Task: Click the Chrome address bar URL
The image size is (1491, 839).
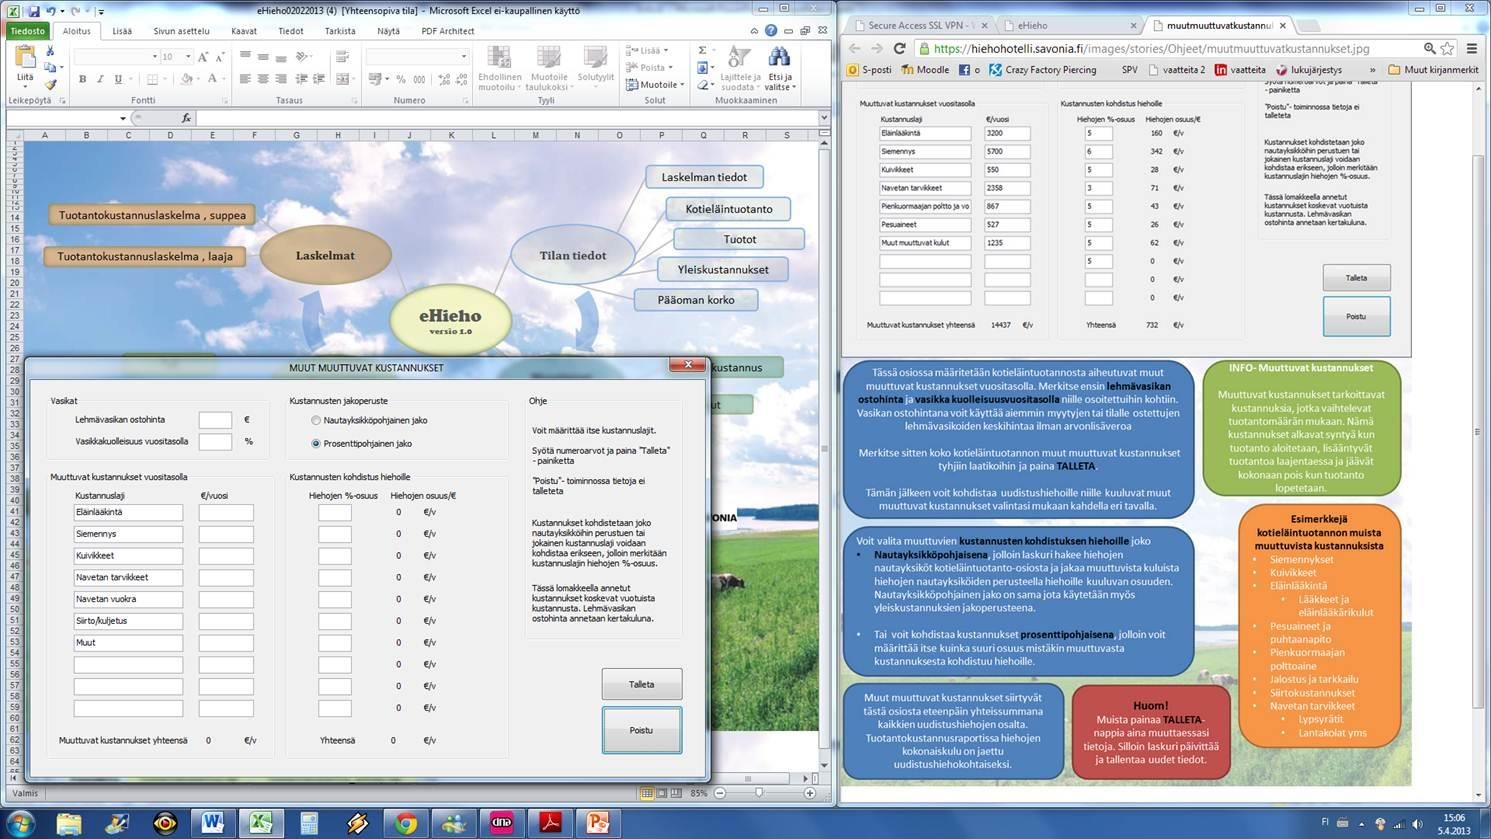Action: pyautogui.click(x=1152, y=48)
